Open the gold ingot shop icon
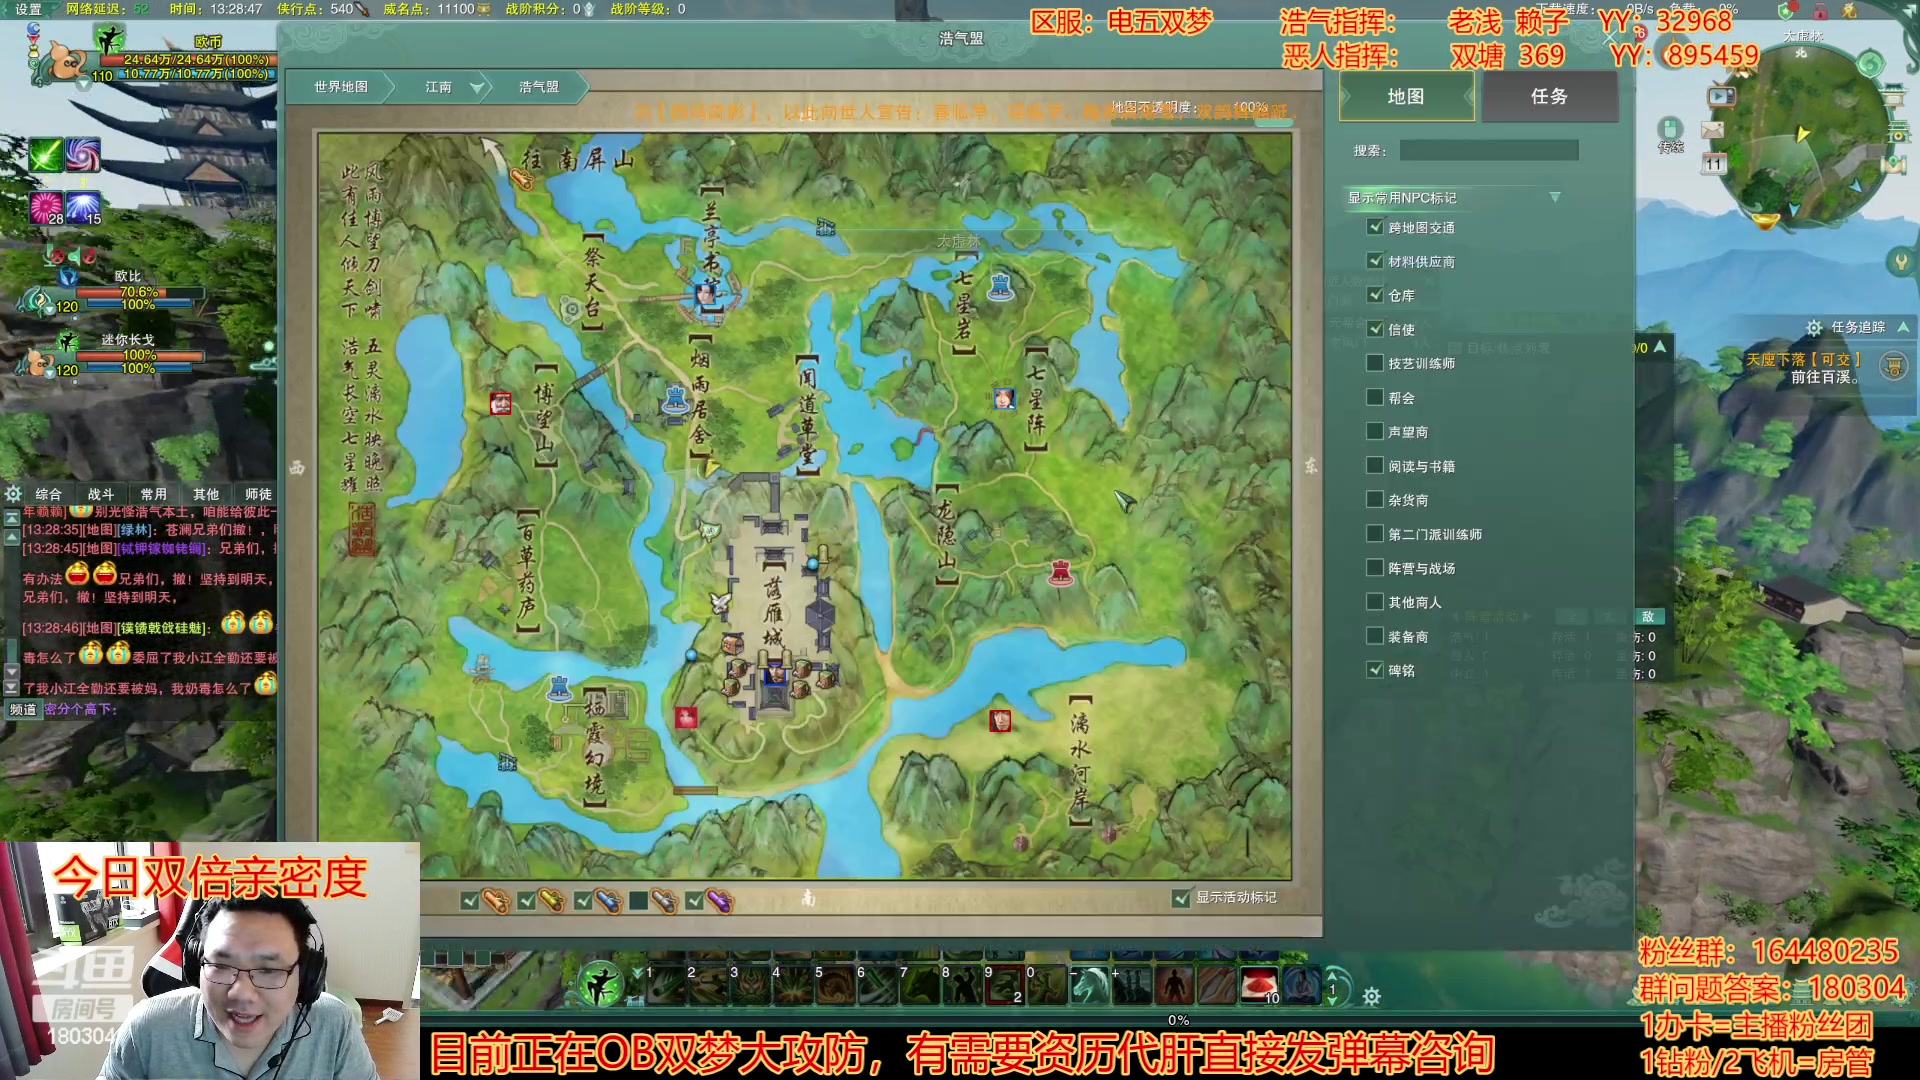The width and height of the screenshot is (1920, 1080). point(1766,219)
